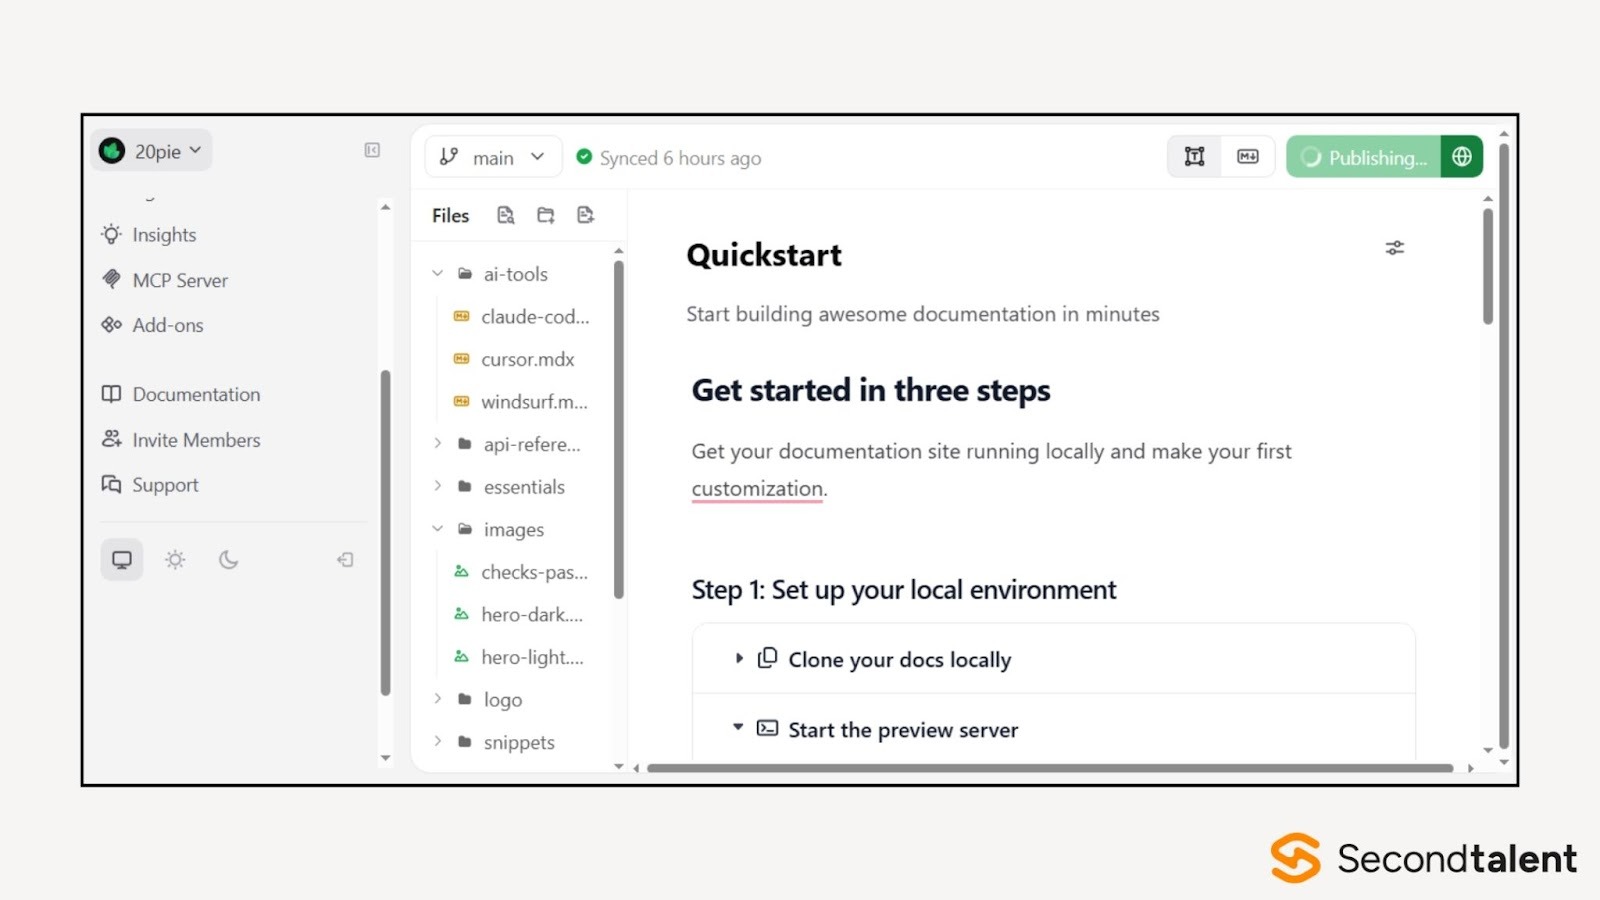The height and width of the screenshot is (900, 1600).
Task: Click the globe icon beside Publishing
Action: 1462,157
